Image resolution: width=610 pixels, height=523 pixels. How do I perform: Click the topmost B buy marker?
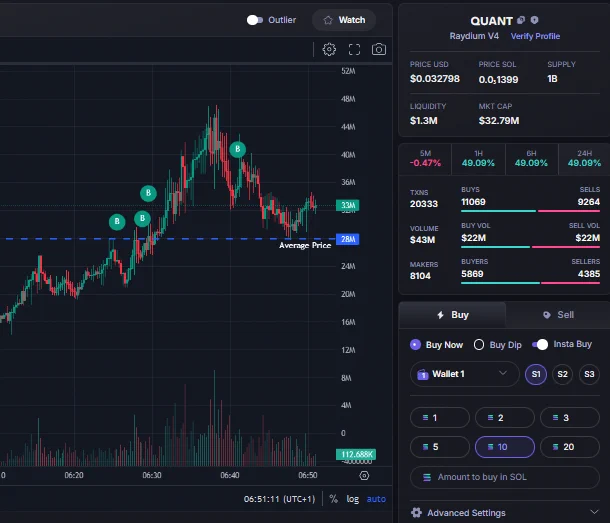237,149
